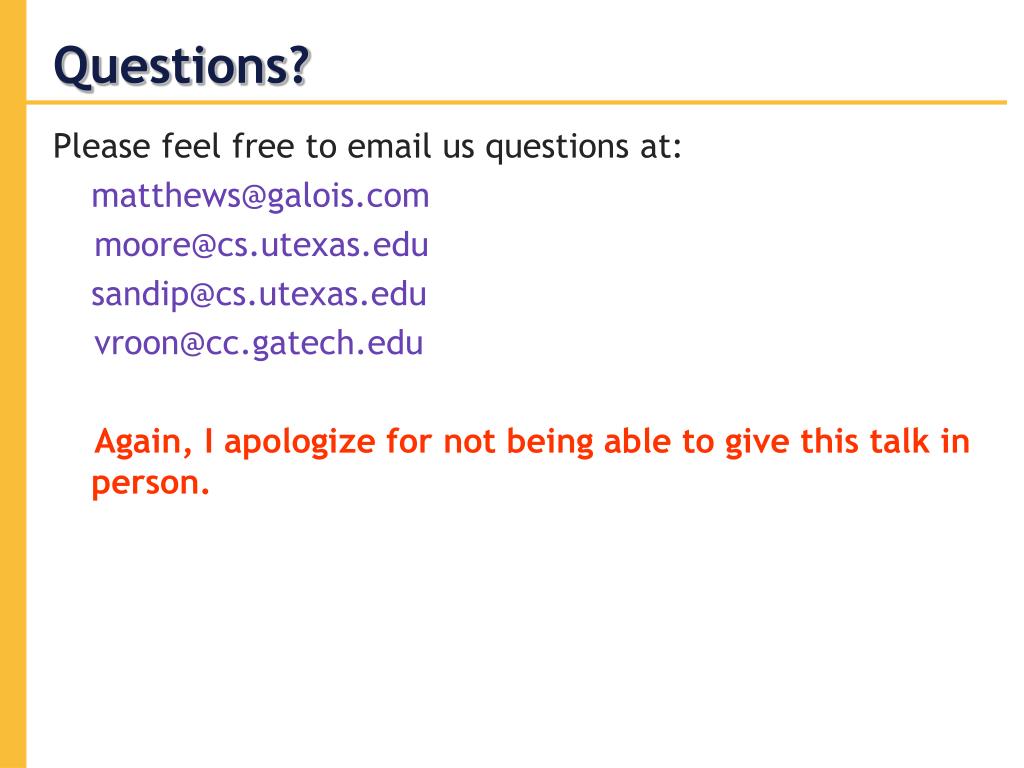Click the yellow vertical sidebar stripe

[13, 384]
